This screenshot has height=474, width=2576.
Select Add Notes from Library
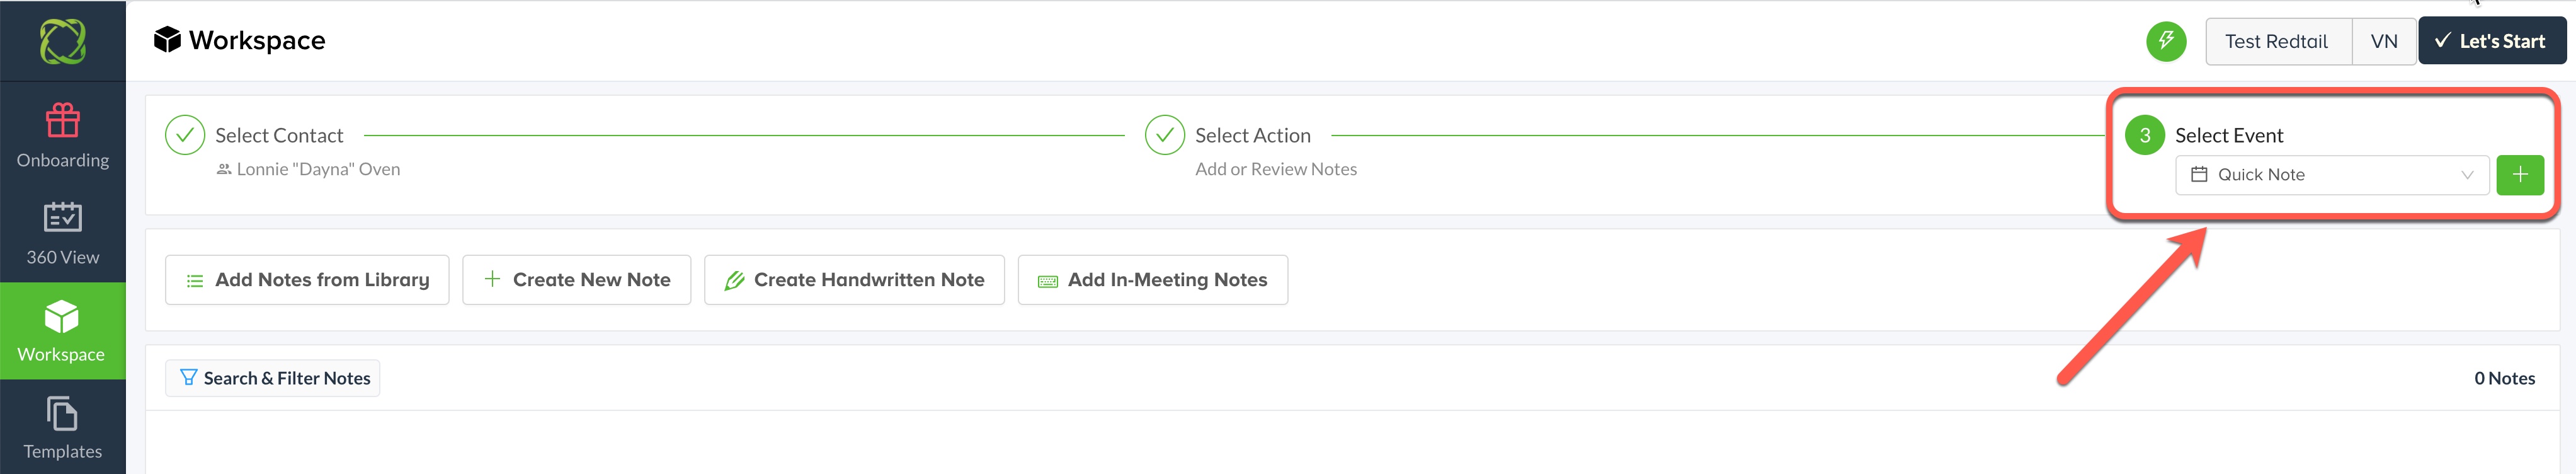point(307,280)
